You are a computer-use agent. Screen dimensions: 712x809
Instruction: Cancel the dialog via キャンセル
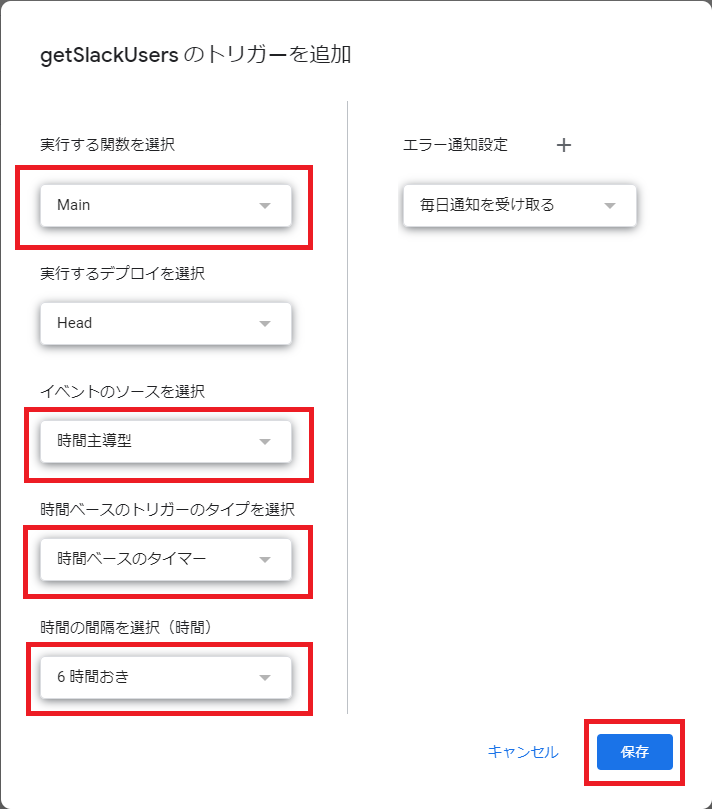click(x=523, y=752)
